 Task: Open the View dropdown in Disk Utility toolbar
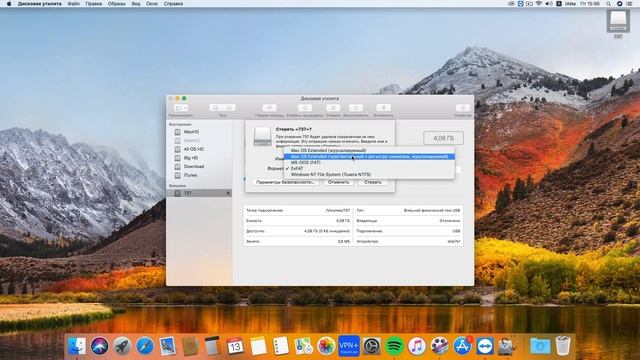[181, 108]
